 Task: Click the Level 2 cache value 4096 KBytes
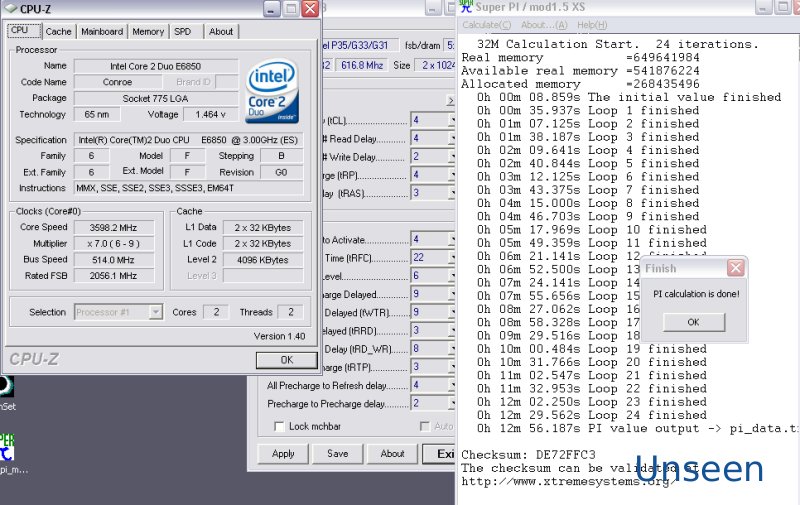(263, 260)
